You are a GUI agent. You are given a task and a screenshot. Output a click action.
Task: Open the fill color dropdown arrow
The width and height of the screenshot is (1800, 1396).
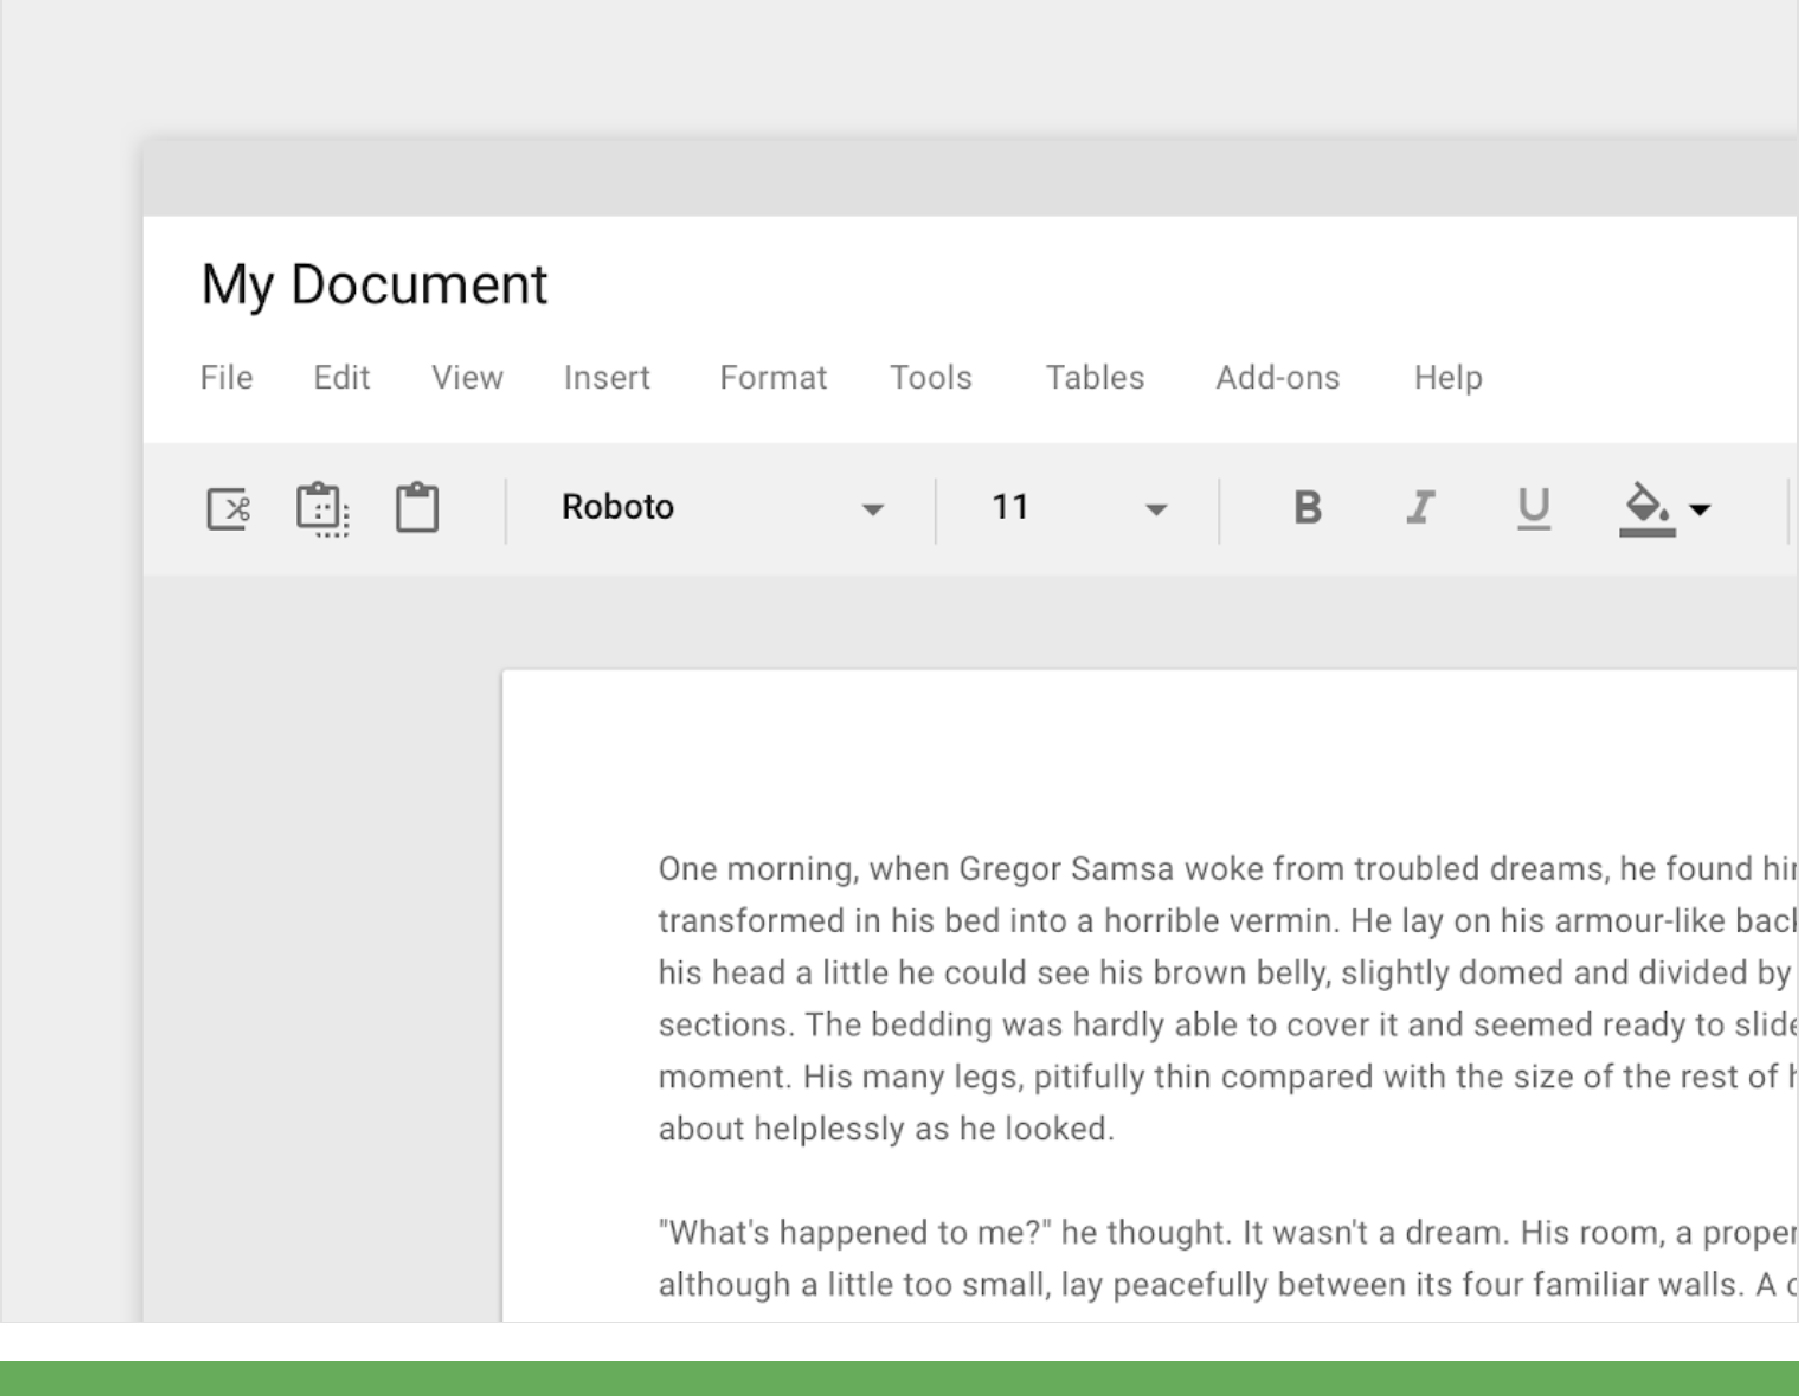pyautogui.click(x=1700, y=510)
